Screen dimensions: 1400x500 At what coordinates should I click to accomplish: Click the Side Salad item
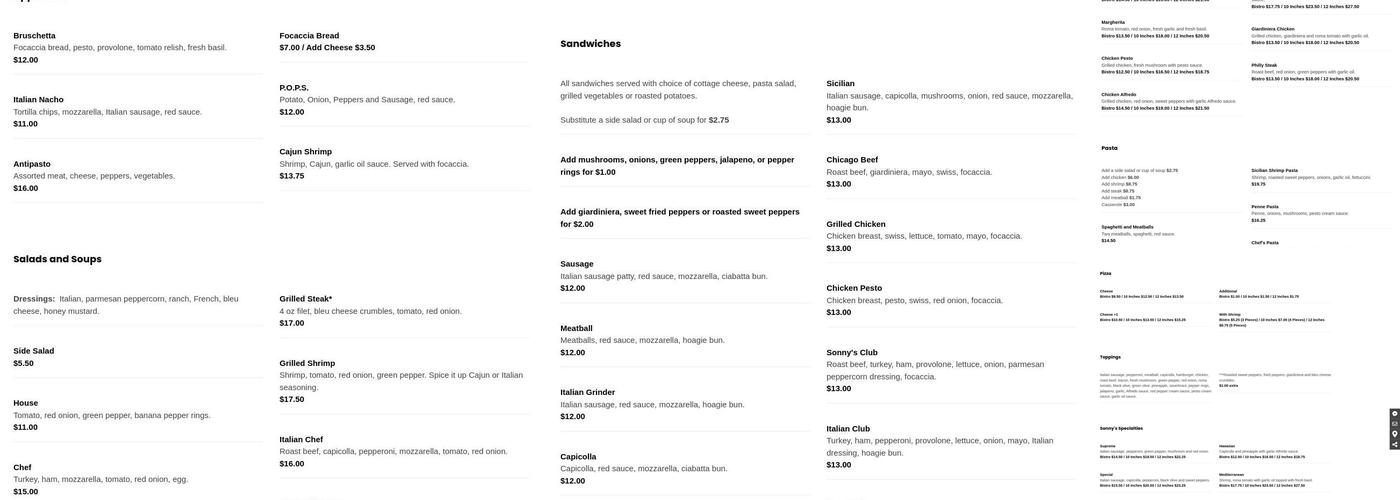(x=34, y=351)
